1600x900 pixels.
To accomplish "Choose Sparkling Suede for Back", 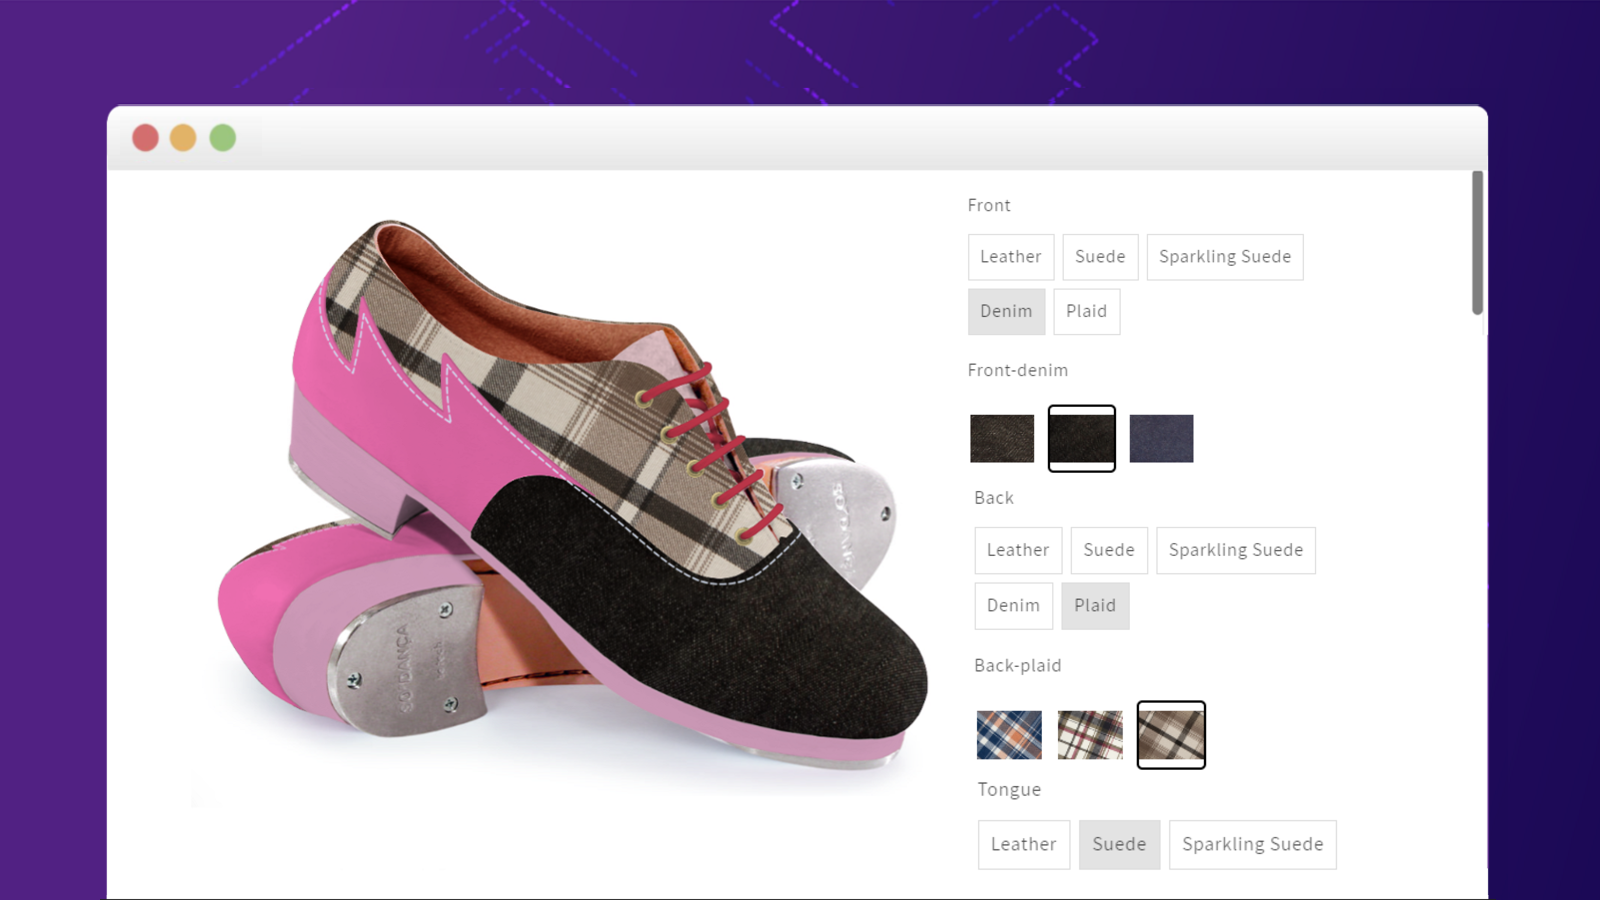I will pos(1236,550).
